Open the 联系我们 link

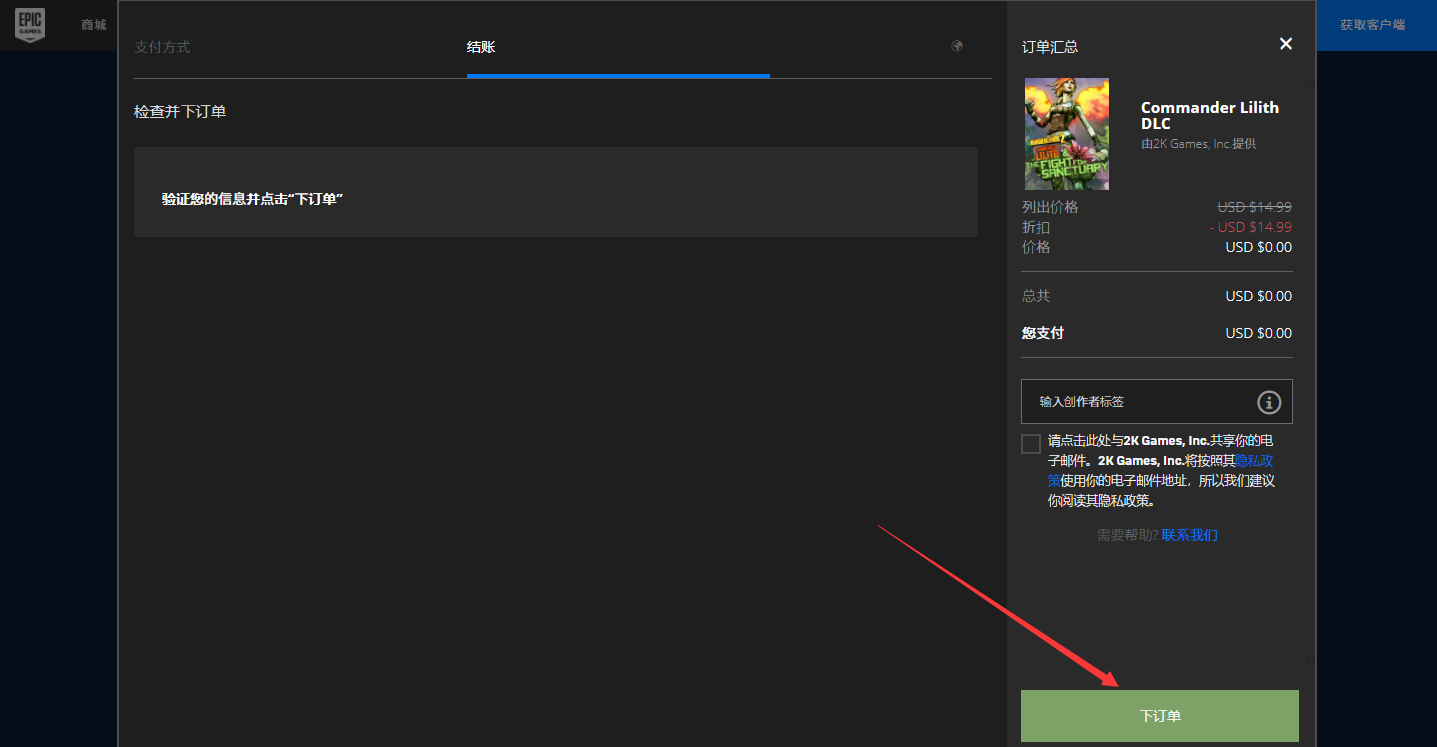1189,535
